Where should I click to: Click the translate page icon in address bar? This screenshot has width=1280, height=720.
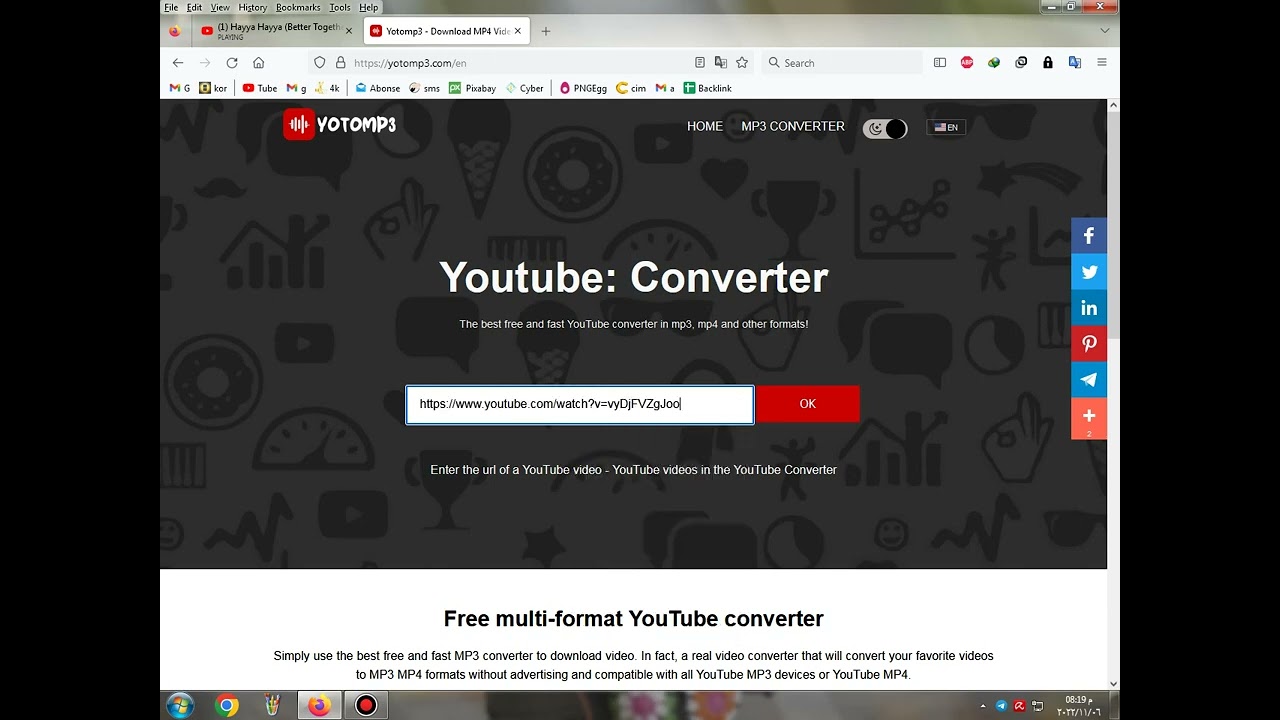click(721, 62)
